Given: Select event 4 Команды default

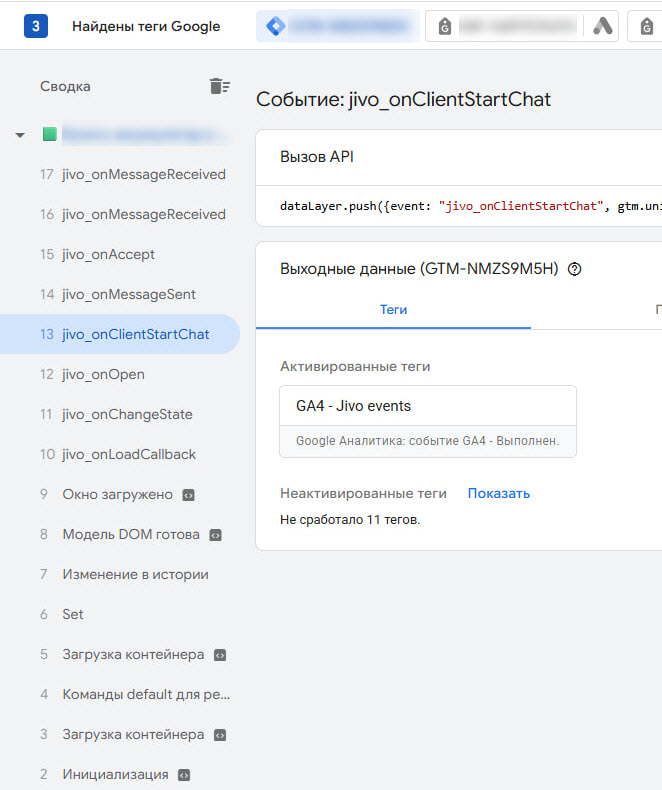Looking at the screenshot, I should click(x=120, y=694).
